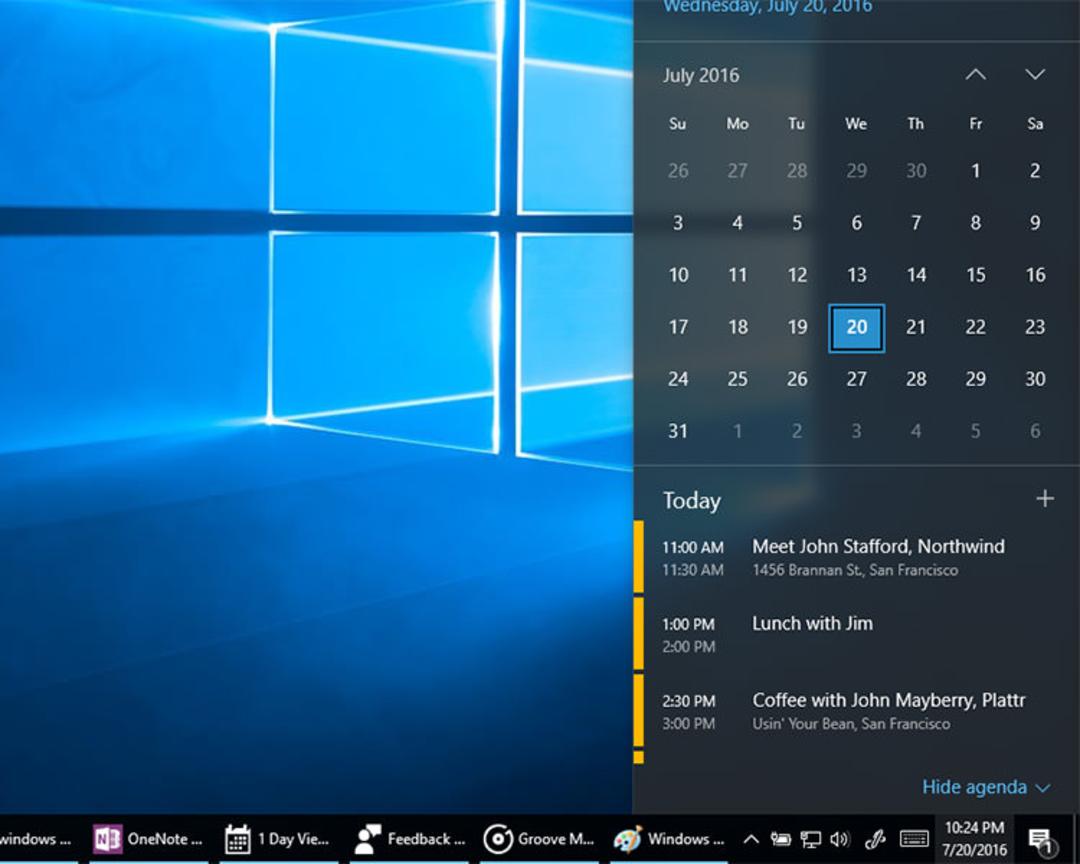
Task: Click the taskbar clock showing 10:24 PM
Action: tap(974, 839)
